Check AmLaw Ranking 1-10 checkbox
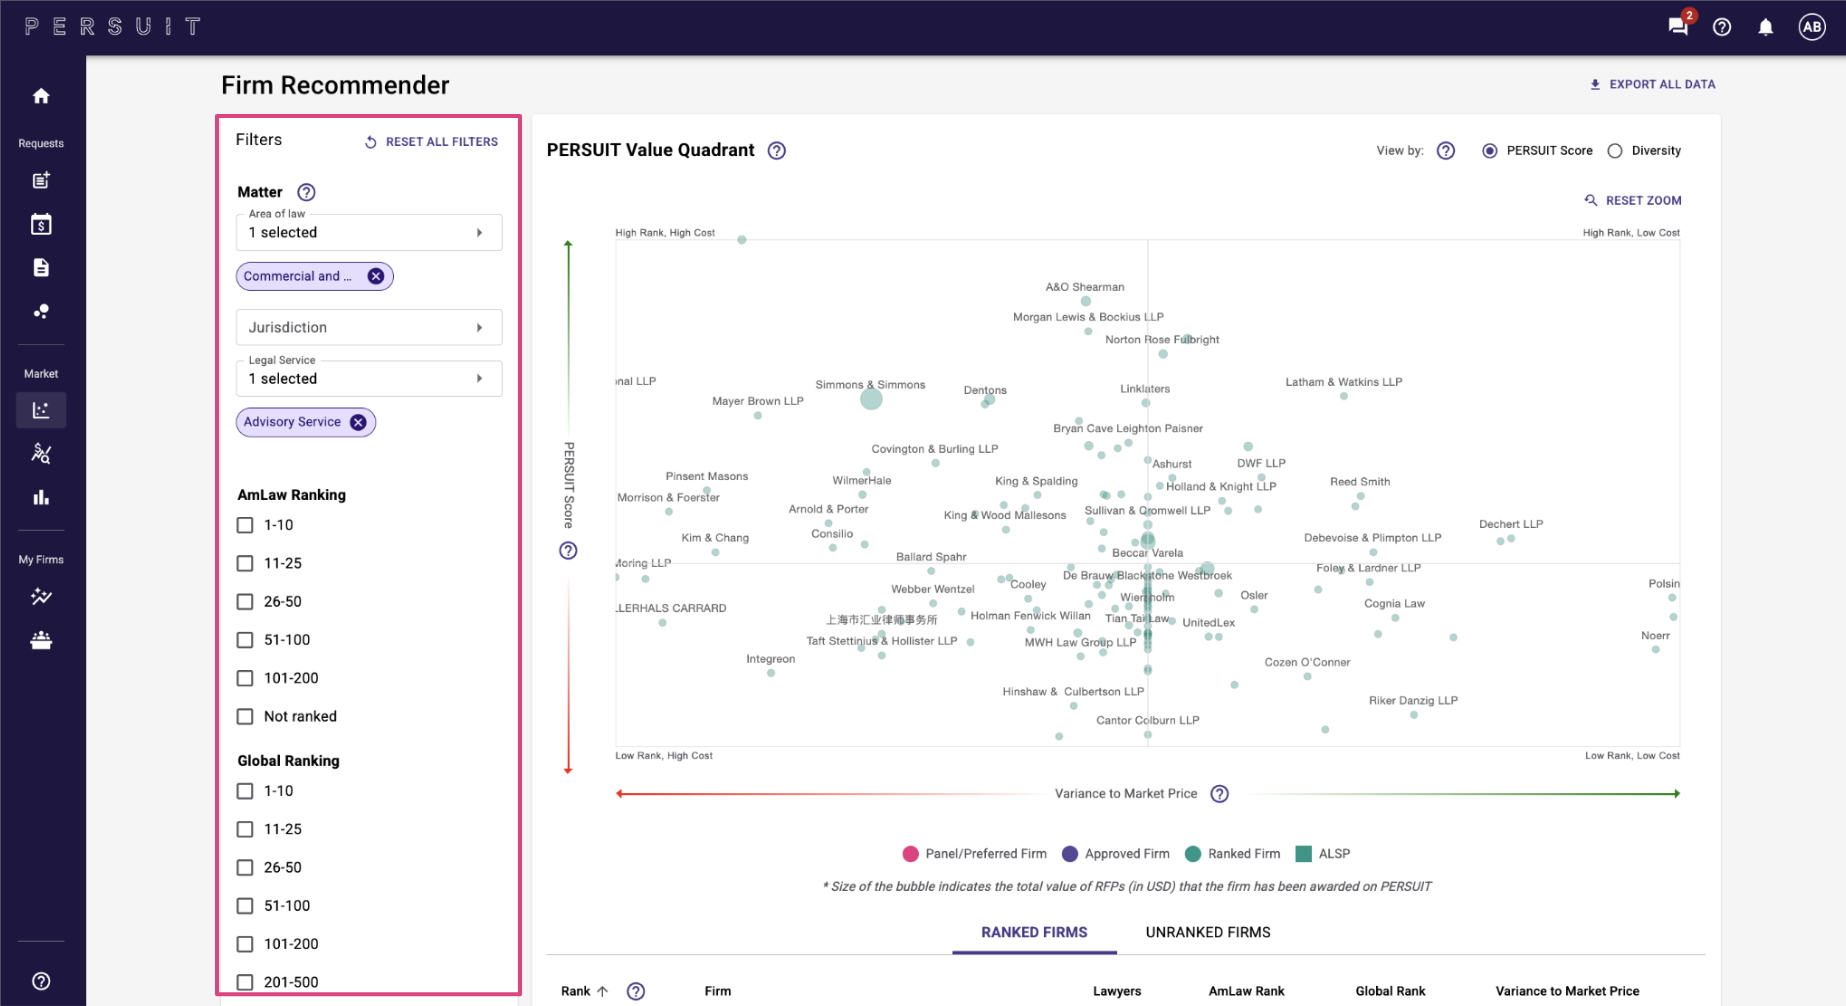1846x1006 pixels. coord(245,525)
